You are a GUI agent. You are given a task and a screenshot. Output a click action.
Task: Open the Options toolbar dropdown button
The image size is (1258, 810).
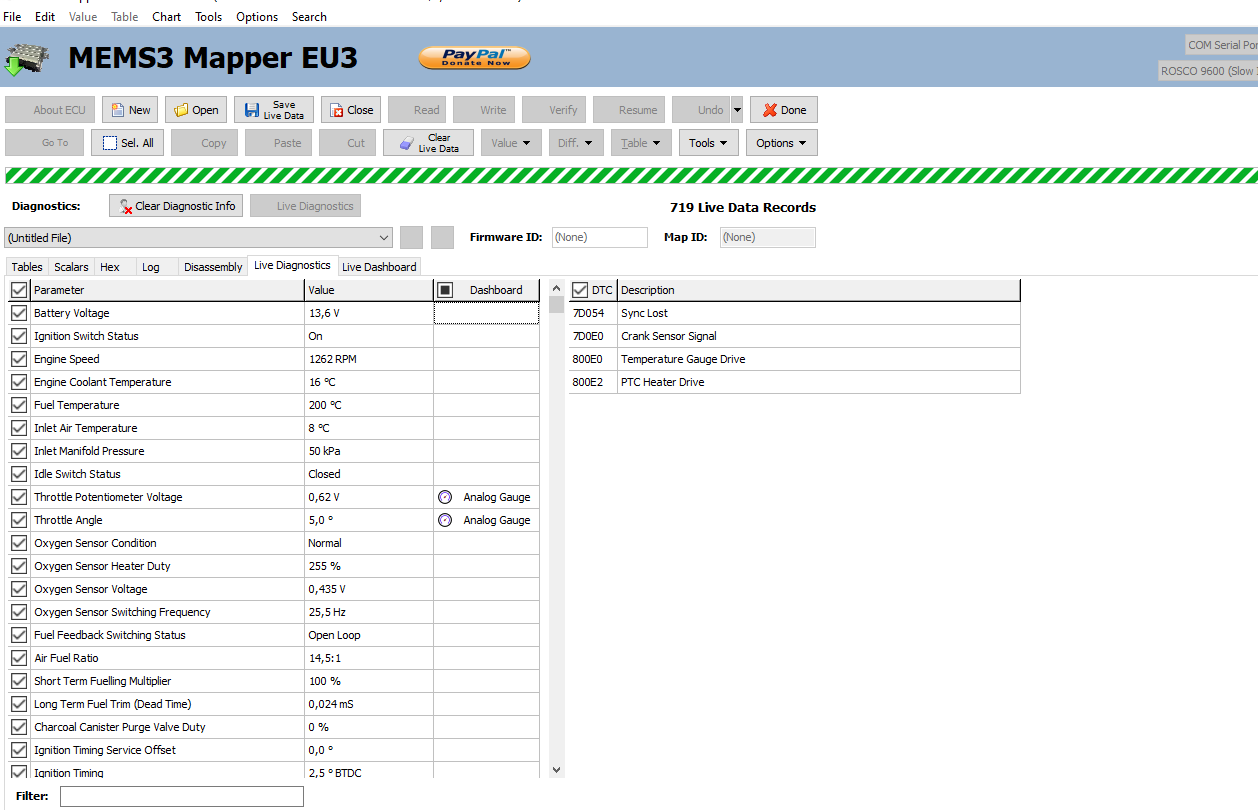tap(781, 143)
